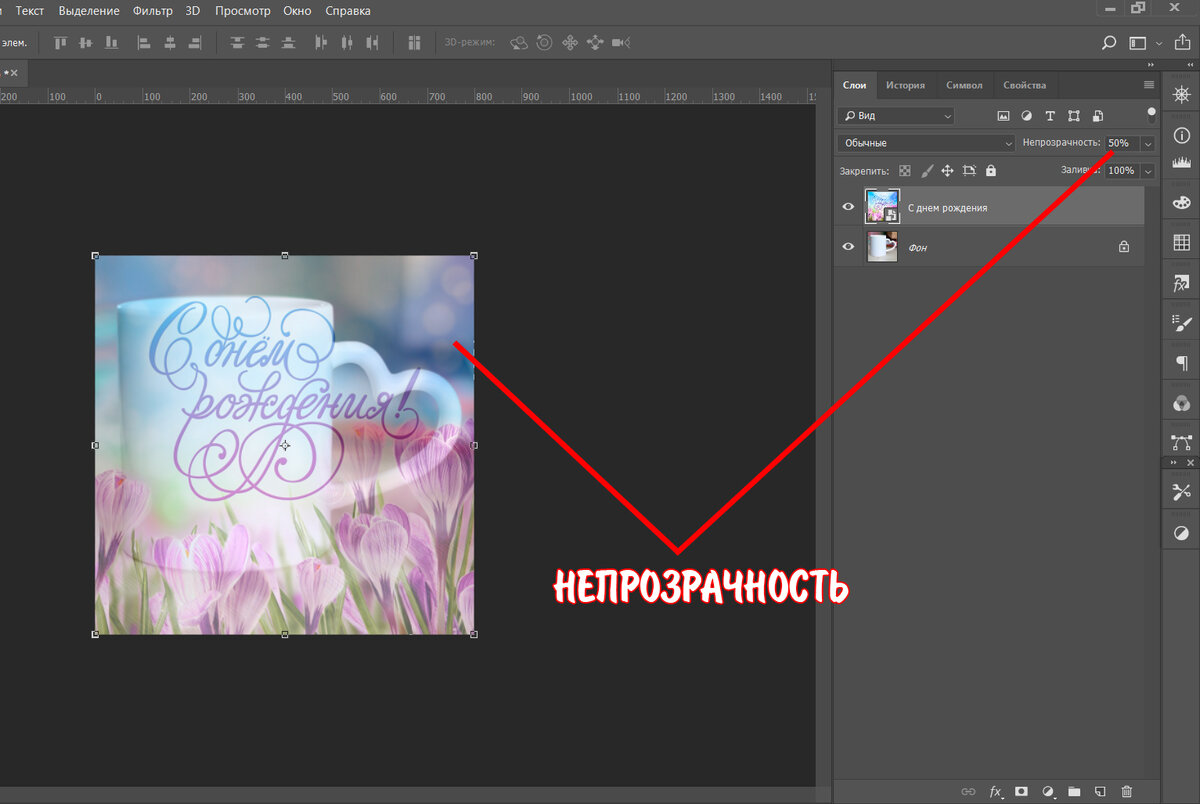Image resolution: width=1200 pixels, height=804 pixels.
Task: Click the auto-align layers icon
Action: (414, 43)
